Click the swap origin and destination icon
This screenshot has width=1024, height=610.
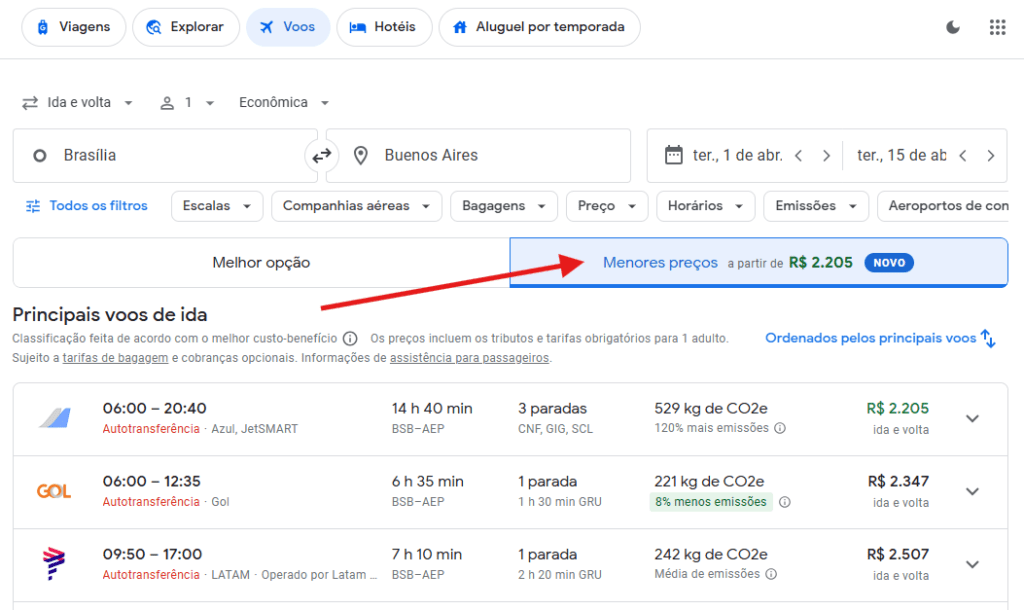coord(321,156)
